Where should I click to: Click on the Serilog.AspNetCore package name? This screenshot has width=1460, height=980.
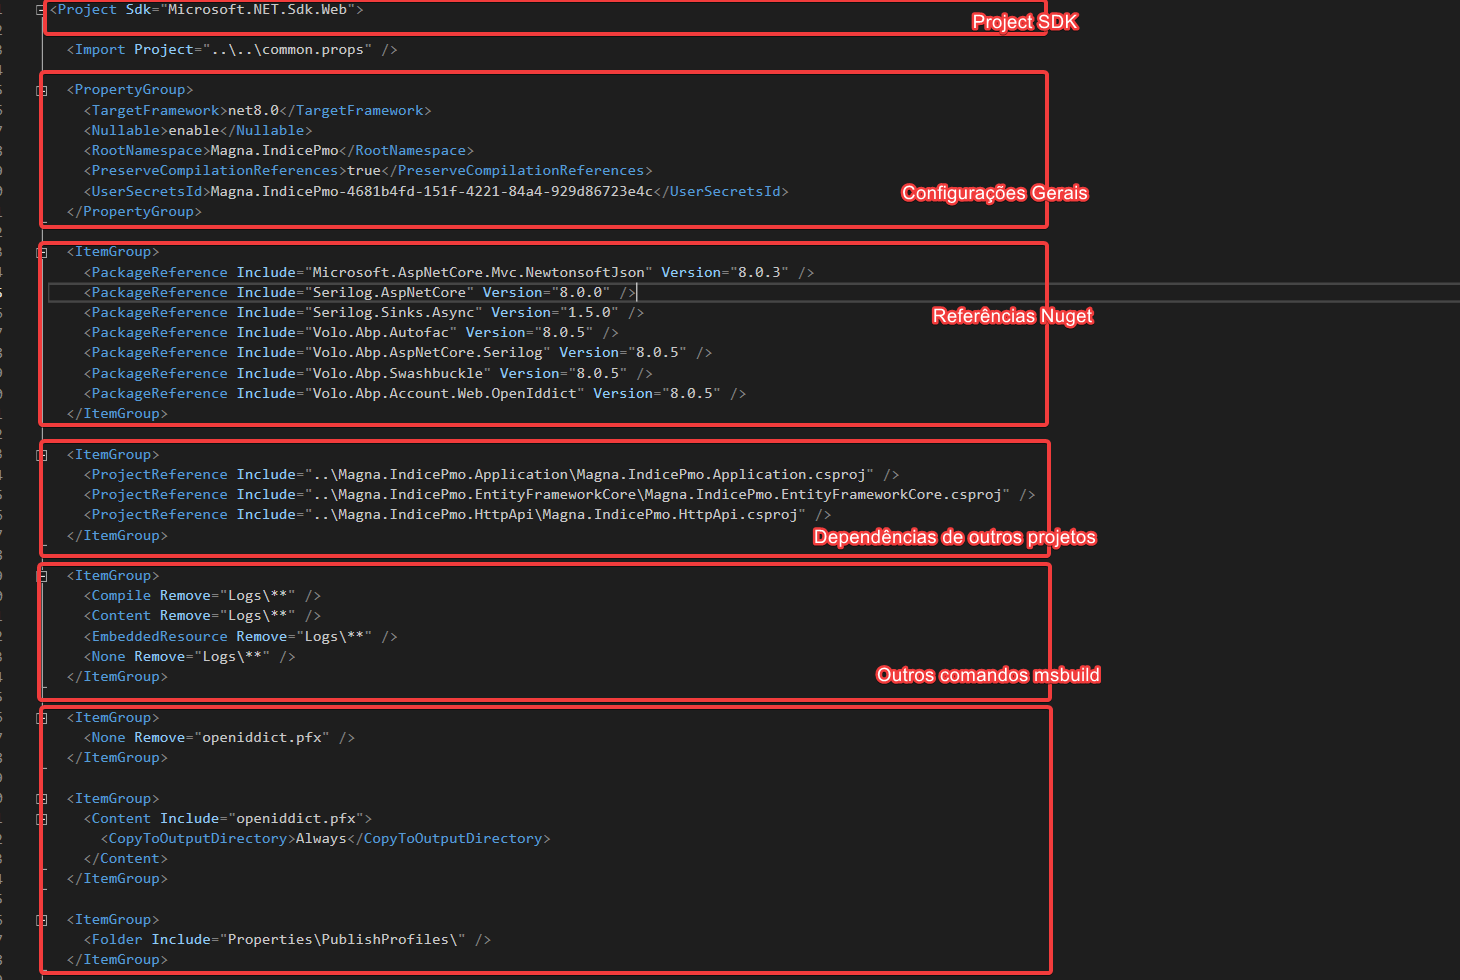[x=389, y=293]
